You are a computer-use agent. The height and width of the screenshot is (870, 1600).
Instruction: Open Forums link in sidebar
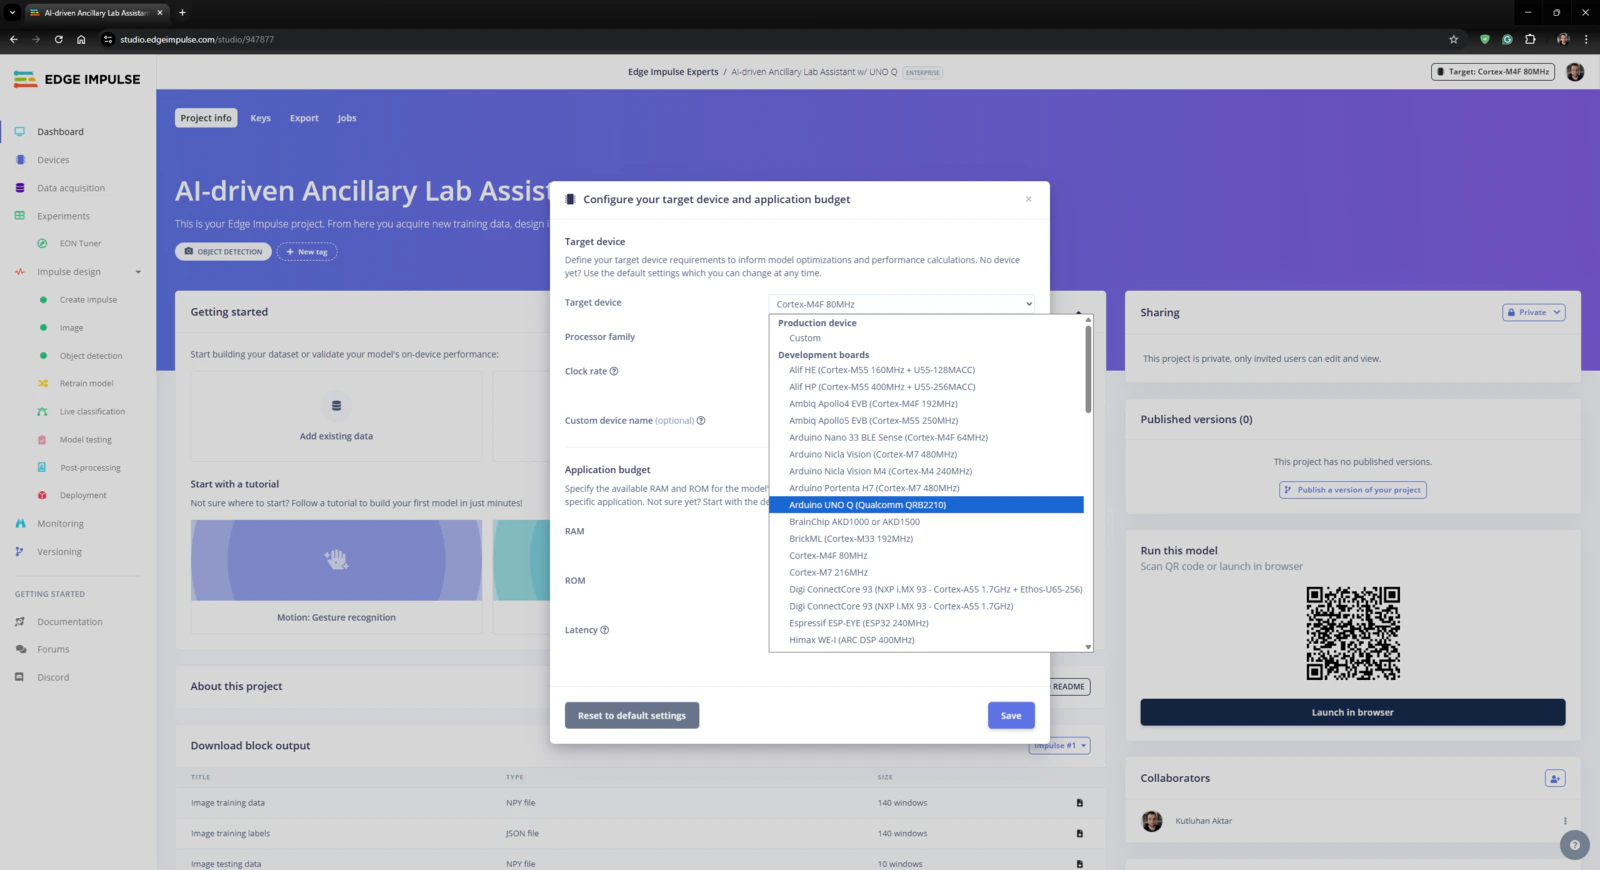[53, 650]
